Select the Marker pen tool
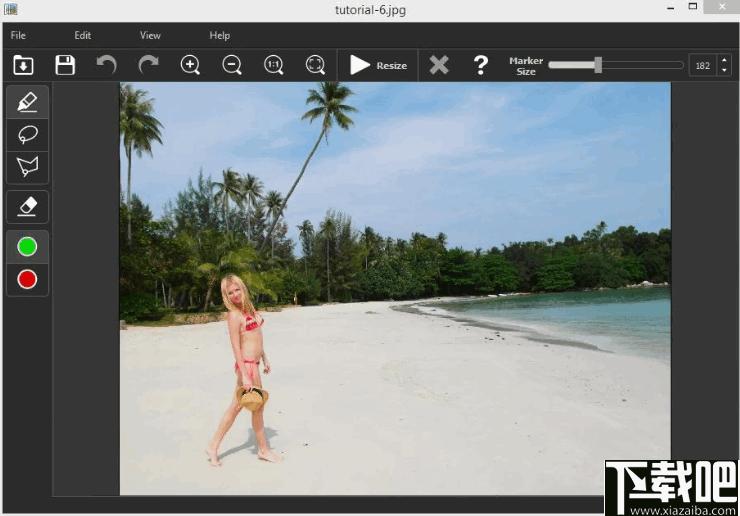 (x=27, y=102)
